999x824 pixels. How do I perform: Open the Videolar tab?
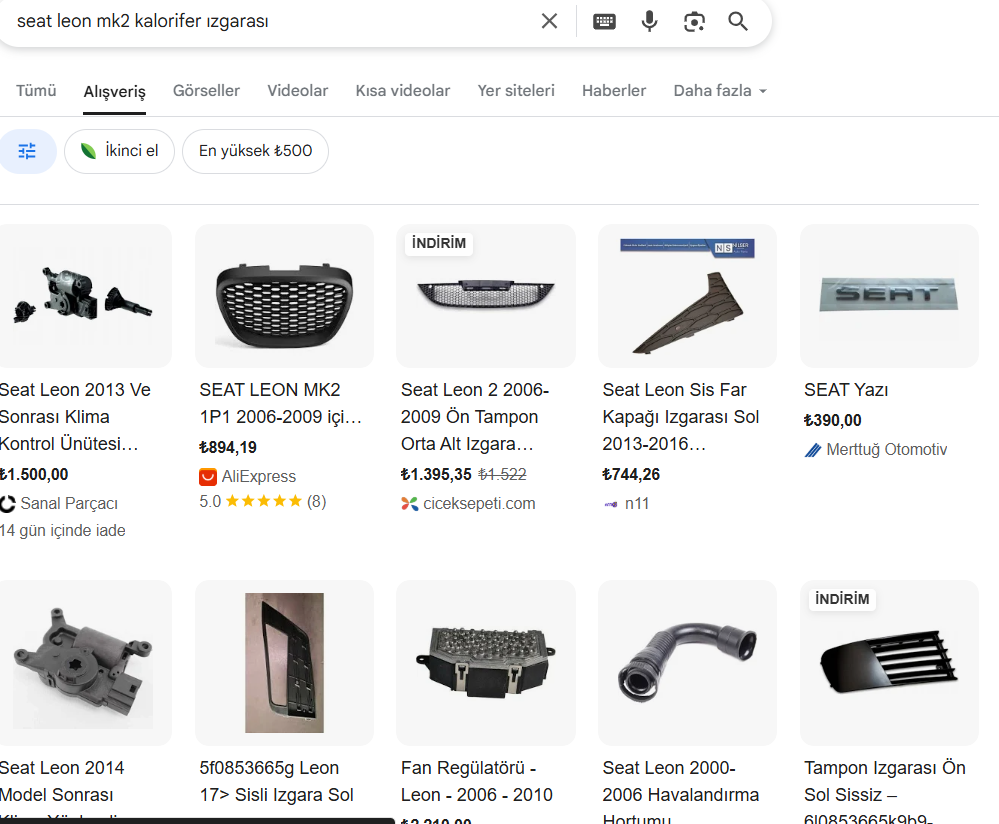tap(298, 90)
